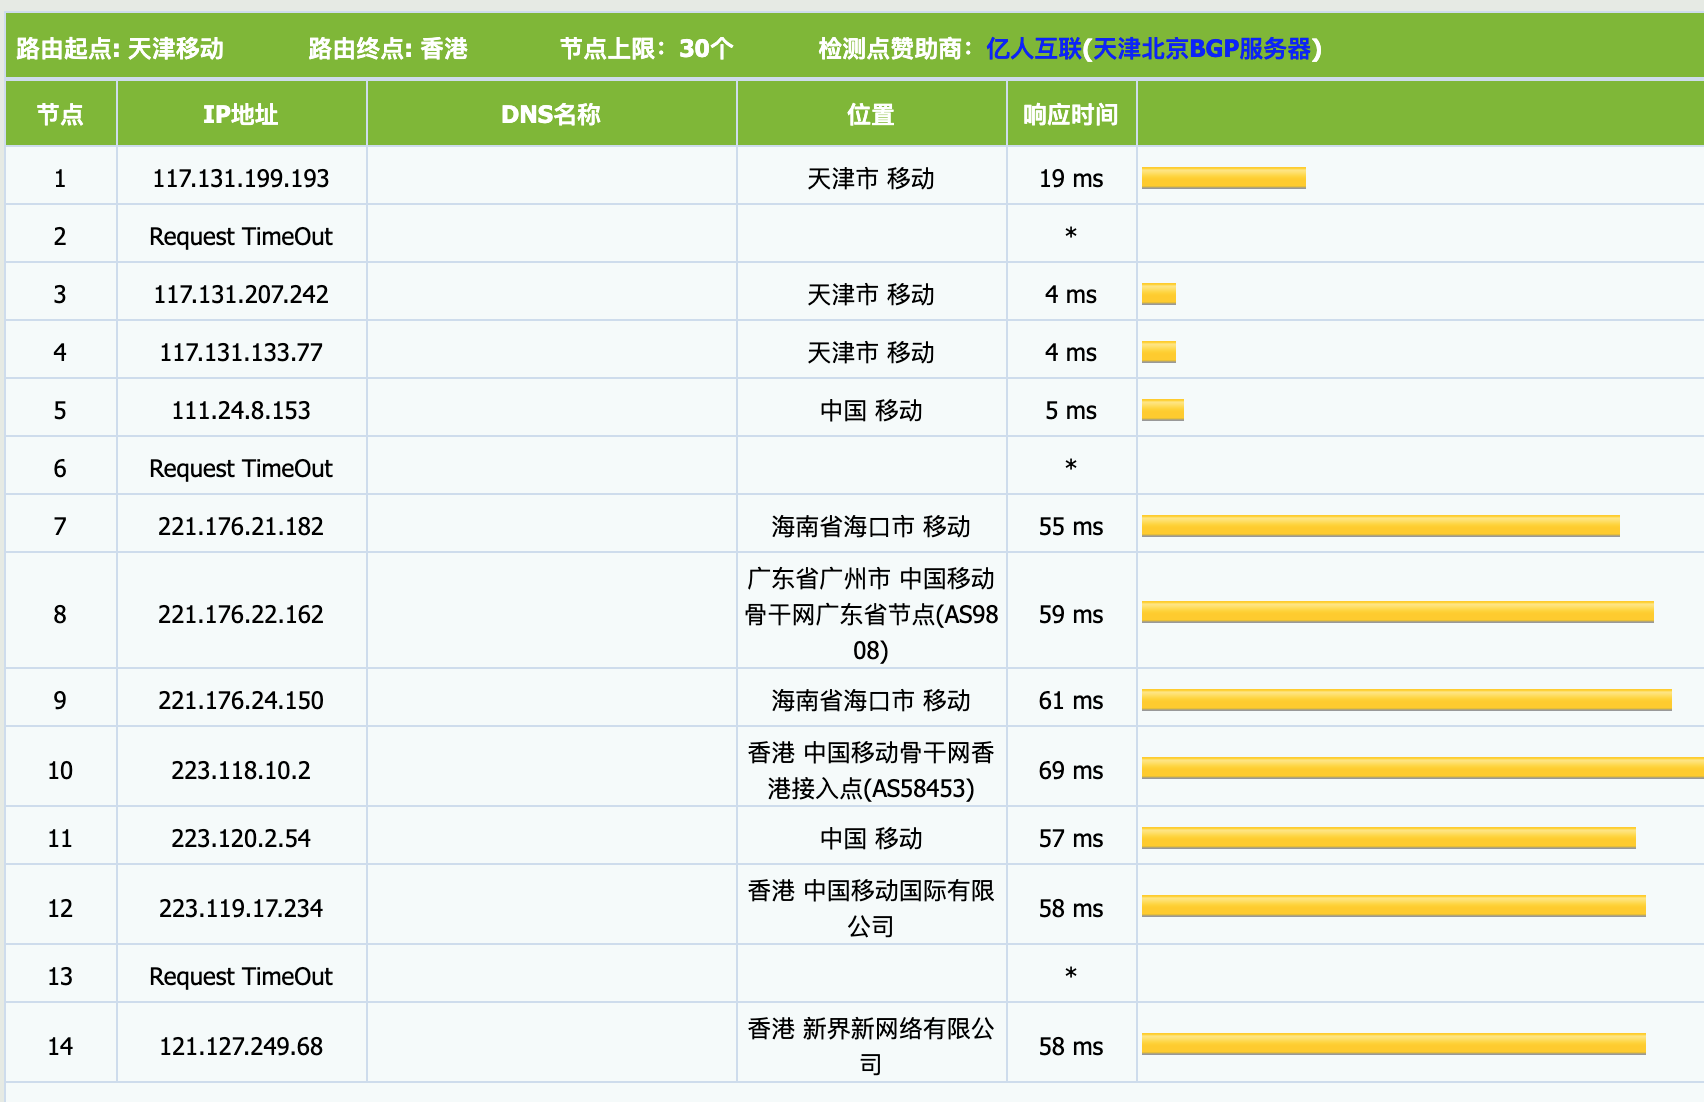Click the yellow latency bar for node 1
The width and height of the screenshot is (1704, 1102).
coord(1222,178)
